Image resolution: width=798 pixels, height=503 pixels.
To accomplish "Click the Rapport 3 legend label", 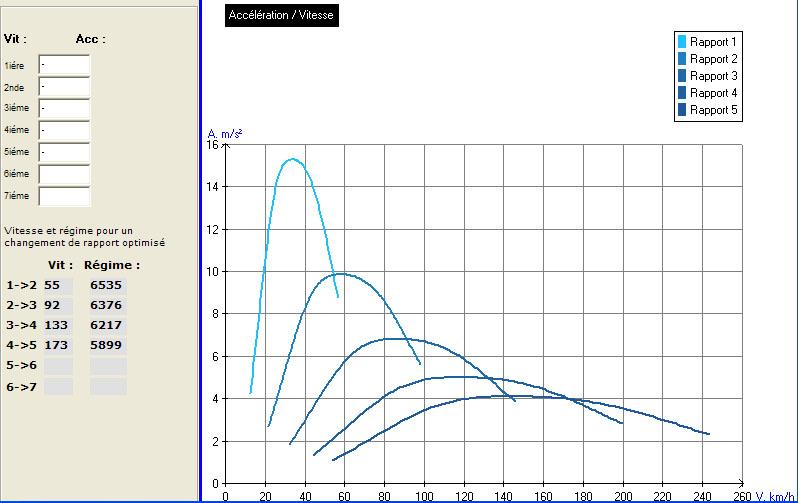I will 713,76.
